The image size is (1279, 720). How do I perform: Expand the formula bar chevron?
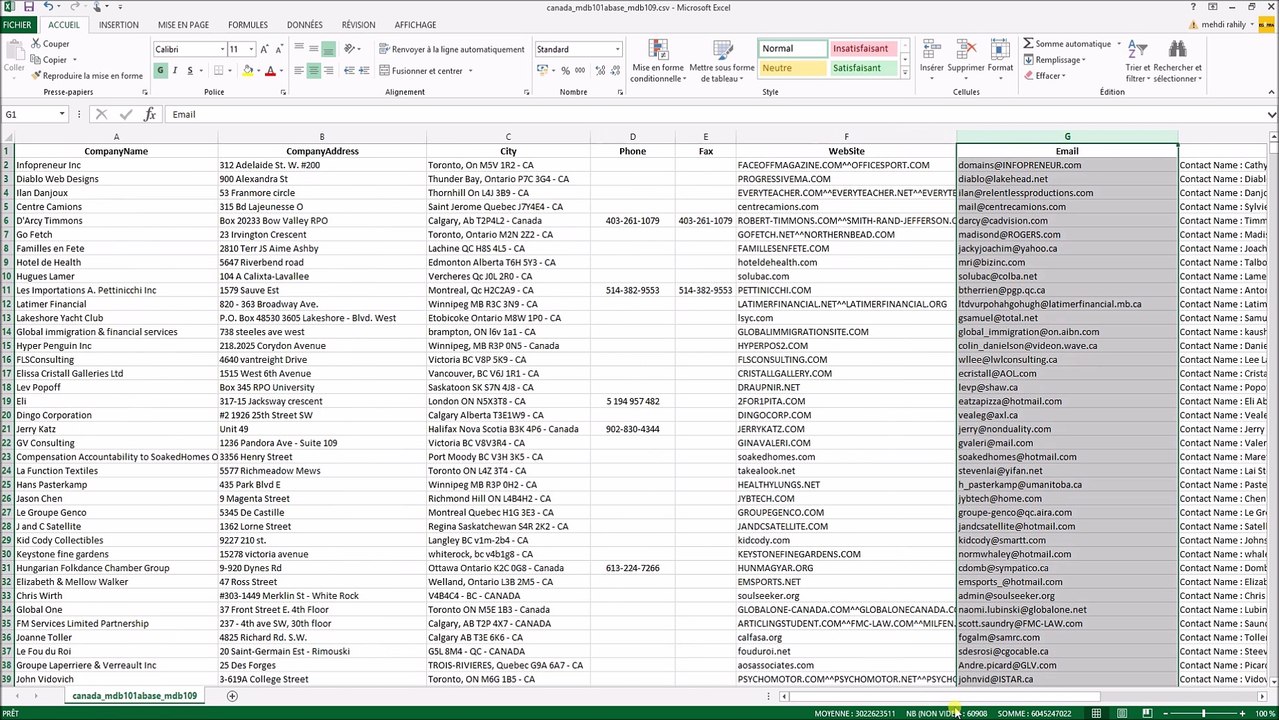click(x=1272, y=115)
